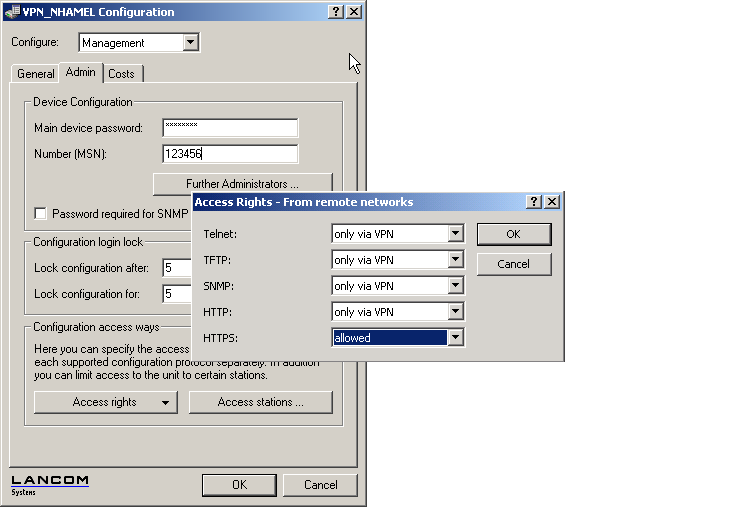Open the Telnet access dropdown

456,234
